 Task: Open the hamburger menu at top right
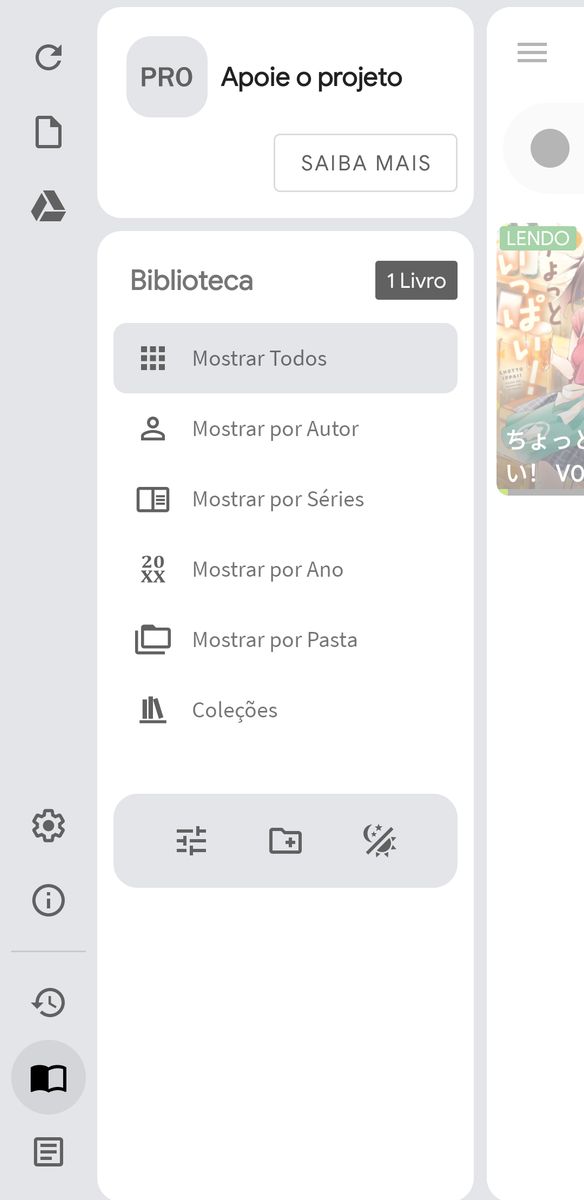tap(531, 52)
